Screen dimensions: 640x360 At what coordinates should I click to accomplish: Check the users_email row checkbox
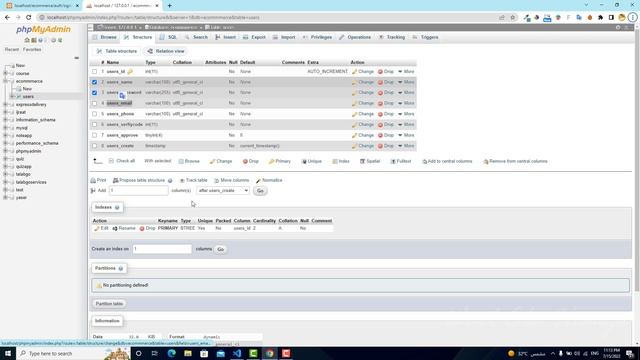click(94, 103)
